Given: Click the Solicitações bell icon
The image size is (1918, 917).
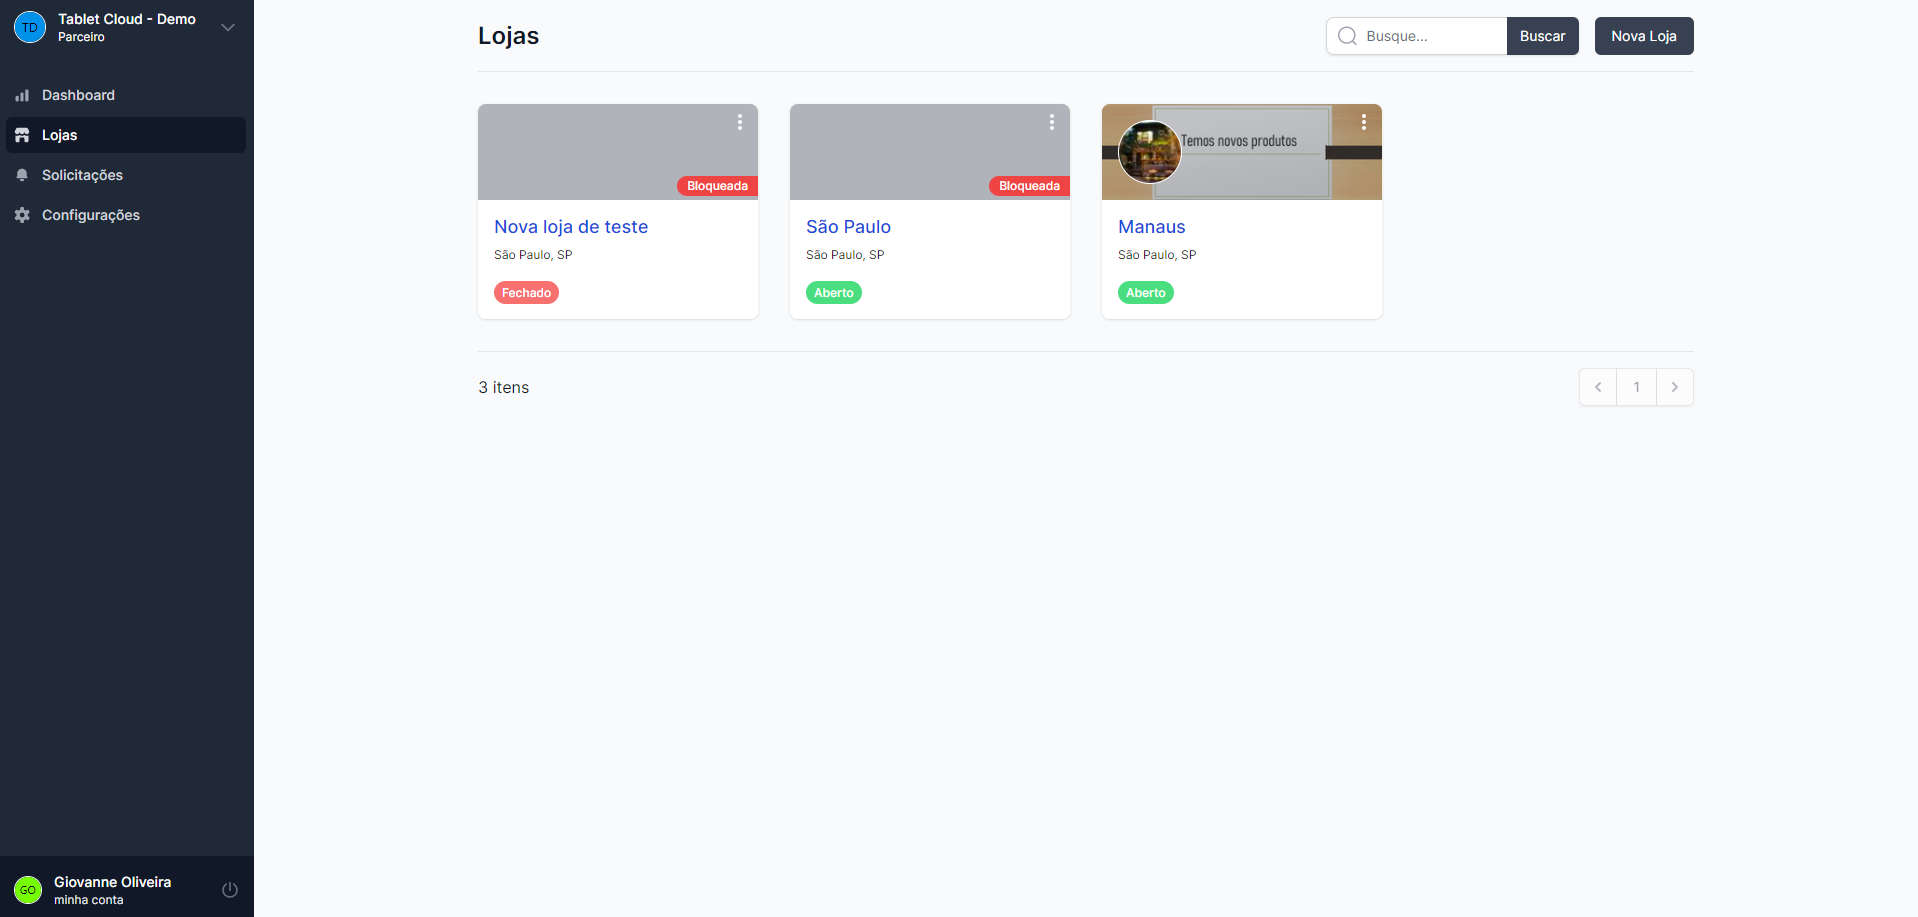Looking at the screenshot, I should coord(22,175).
